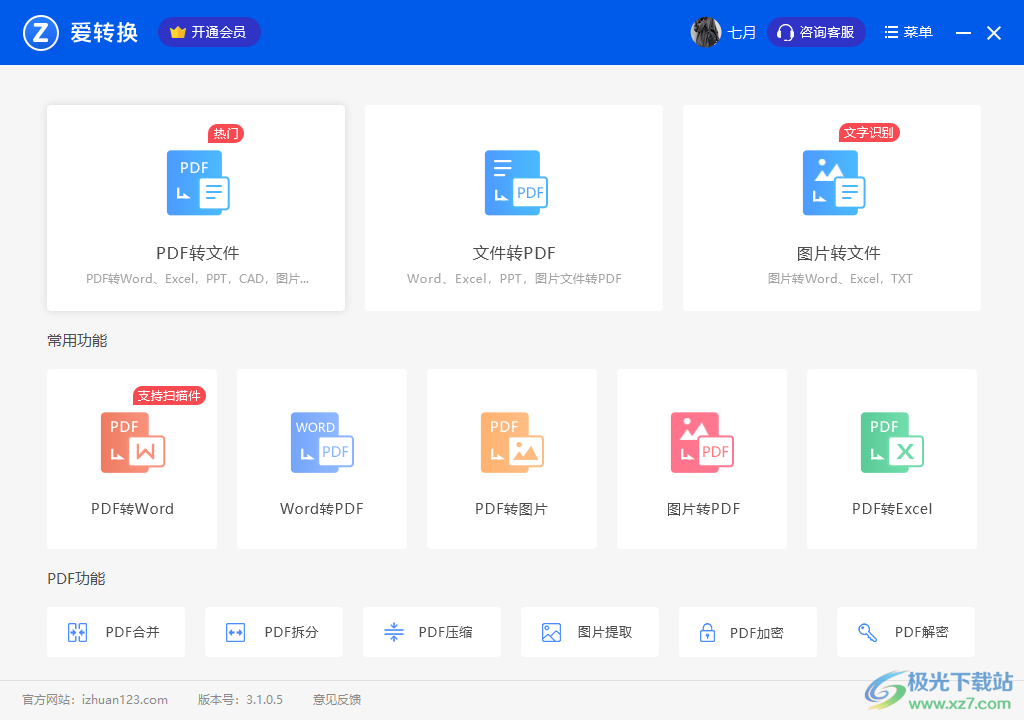Click the PDF合并 merge button
Viewport: 1024px width, 720px height.
click(x=116, y=632)
